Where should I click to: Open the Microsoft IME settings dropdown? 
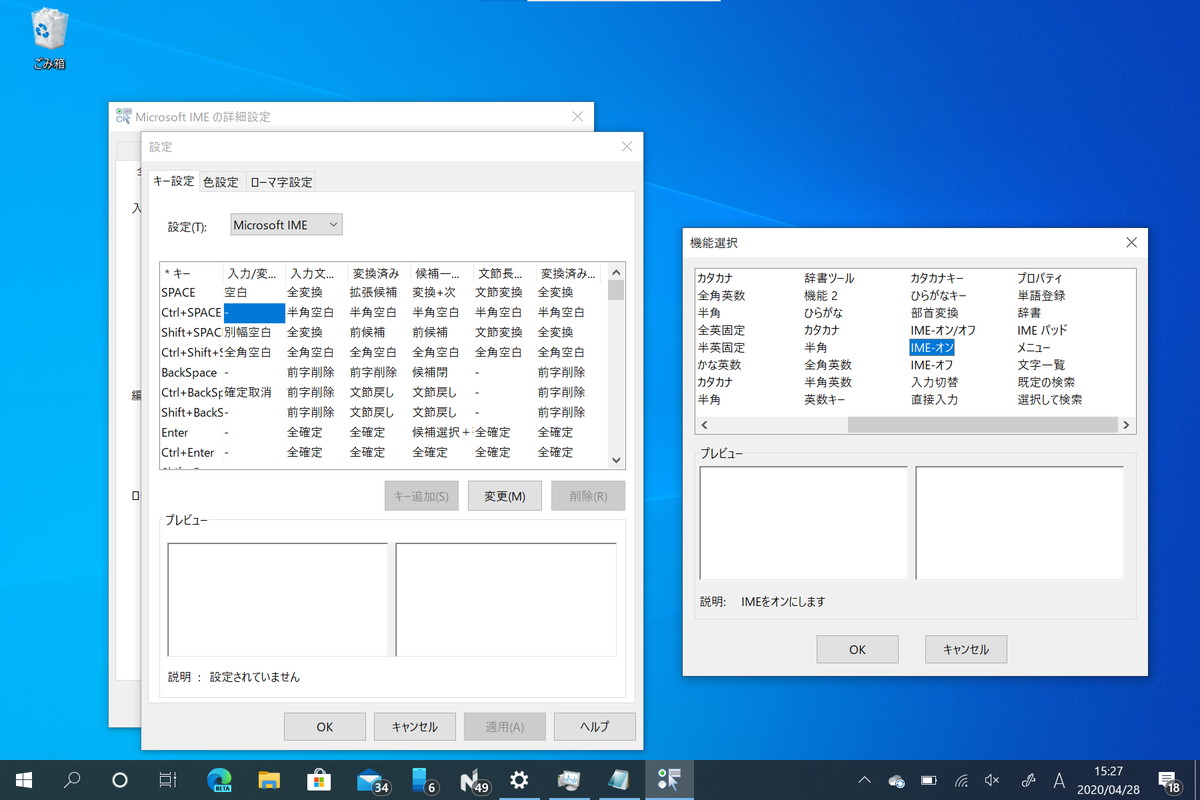(285, 224)
